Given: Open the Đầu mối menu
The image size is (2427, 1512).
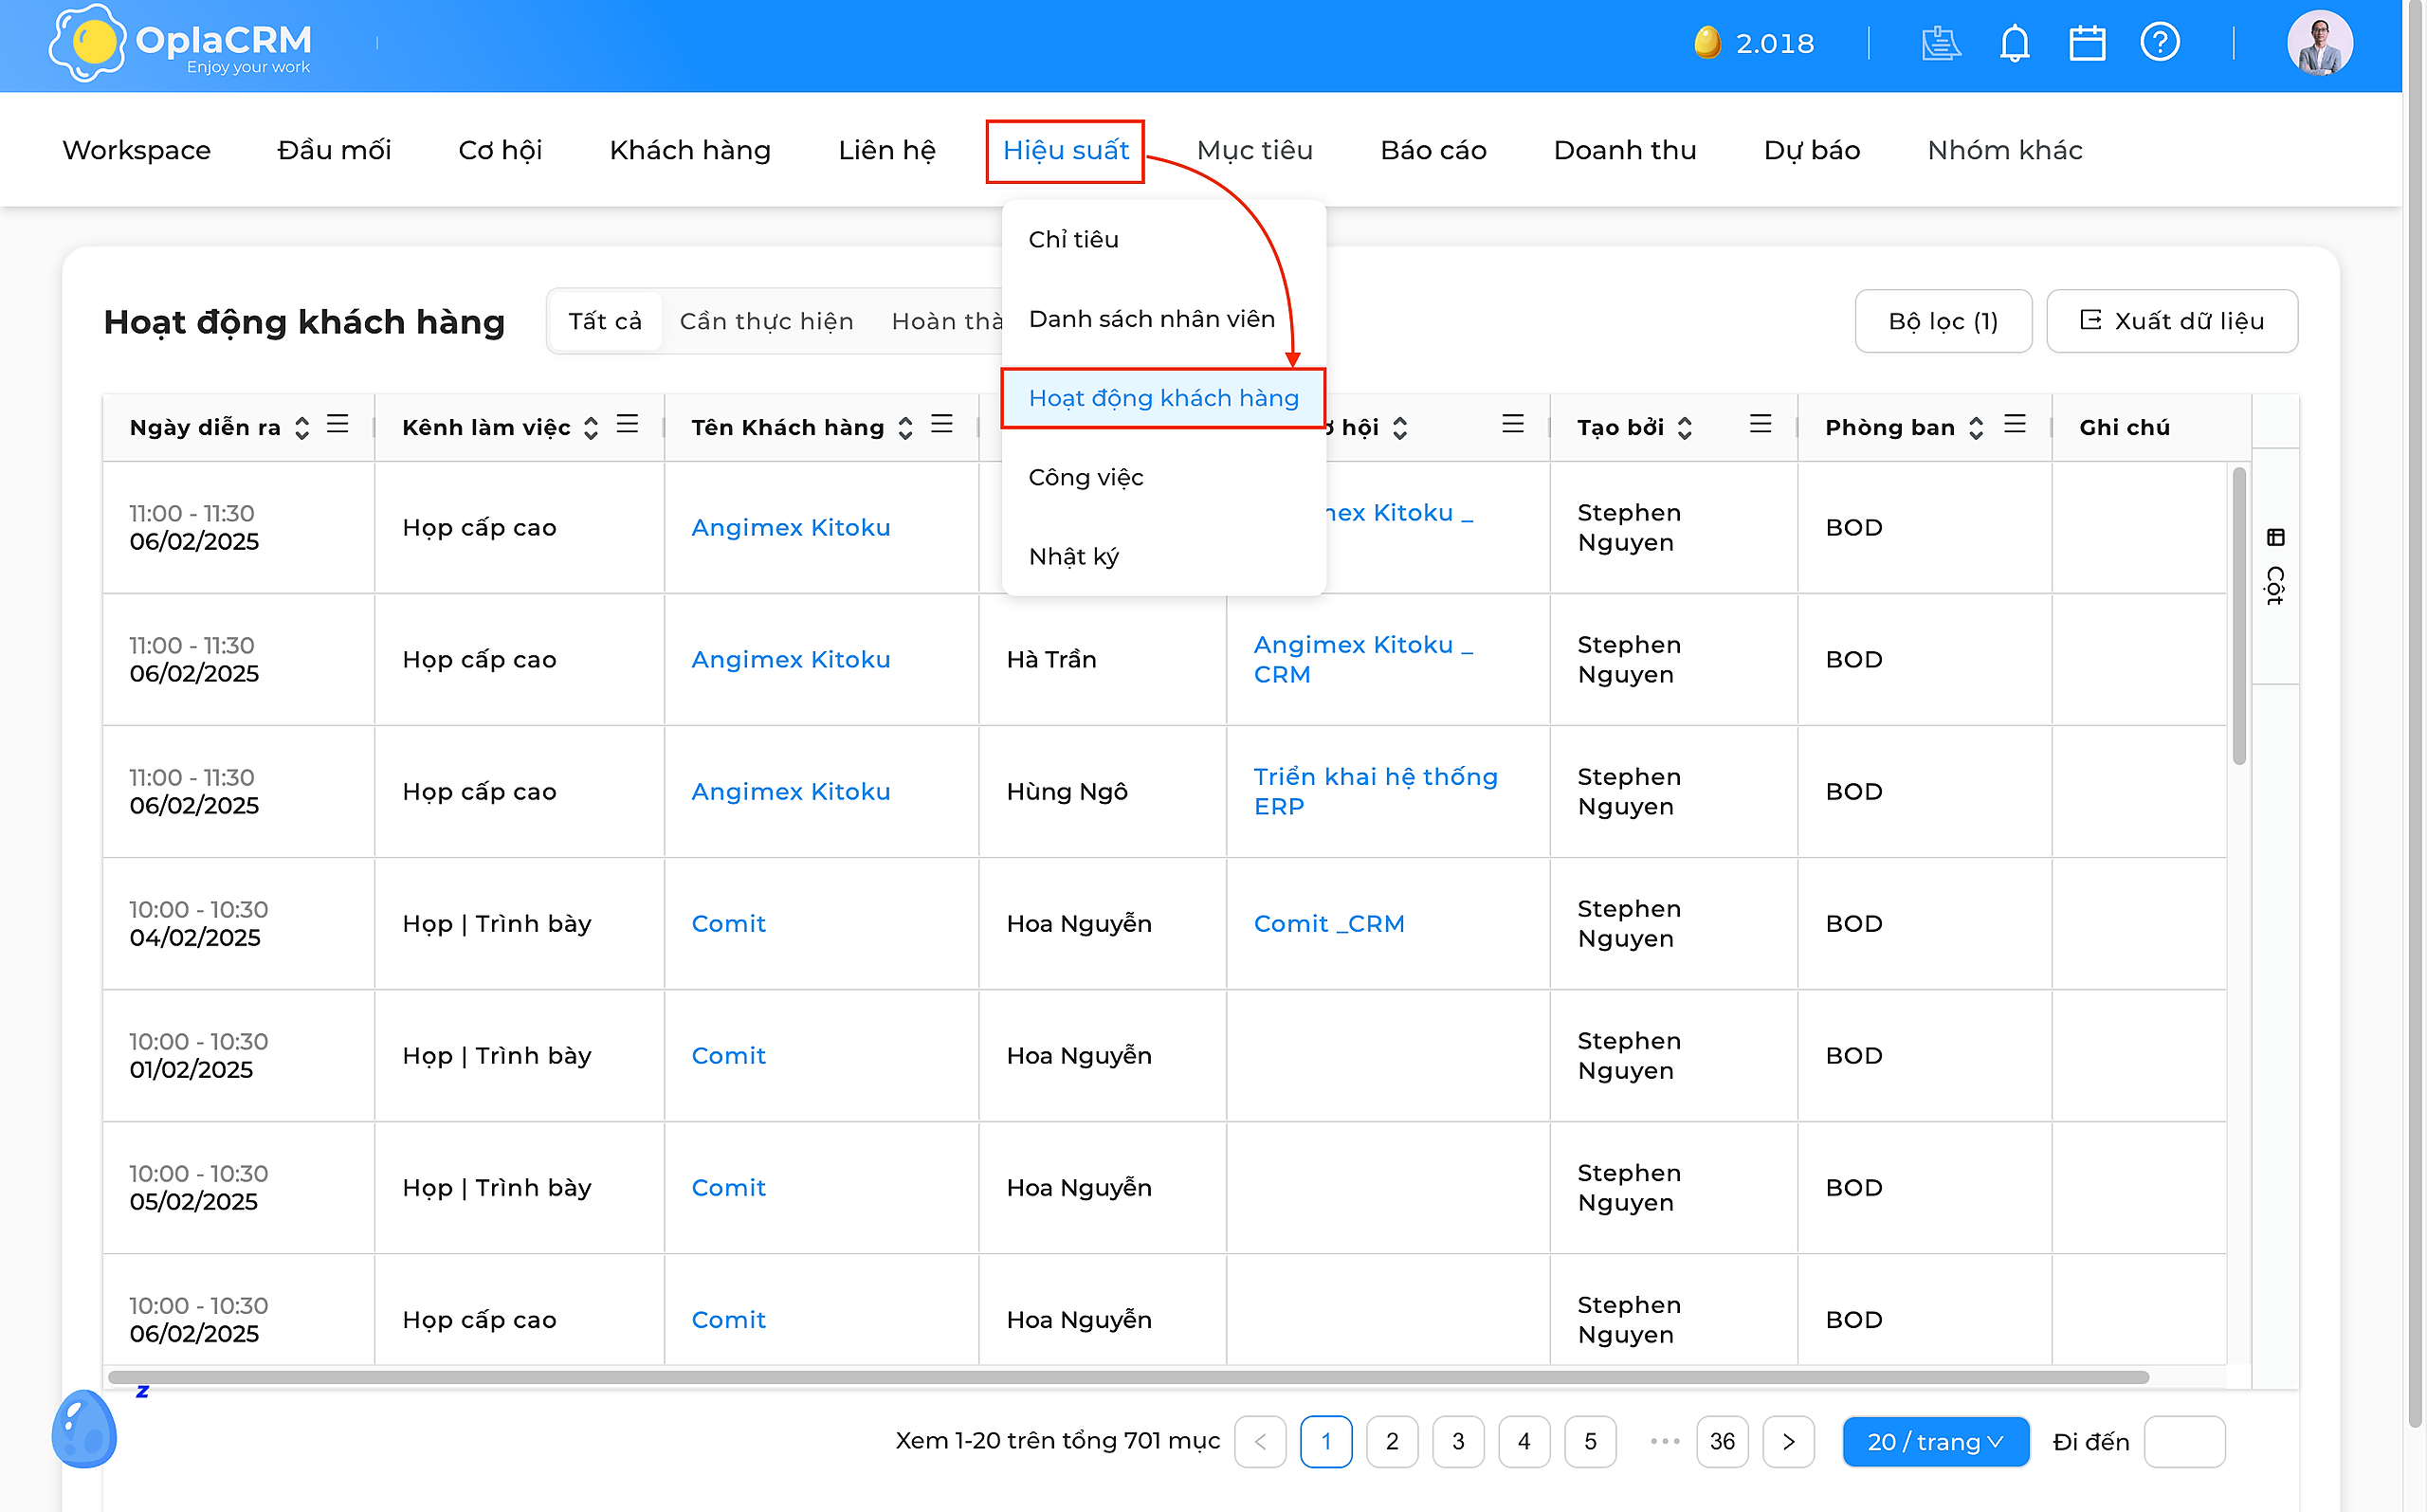Looking at the screenshot, I should (x=334, y=151).
